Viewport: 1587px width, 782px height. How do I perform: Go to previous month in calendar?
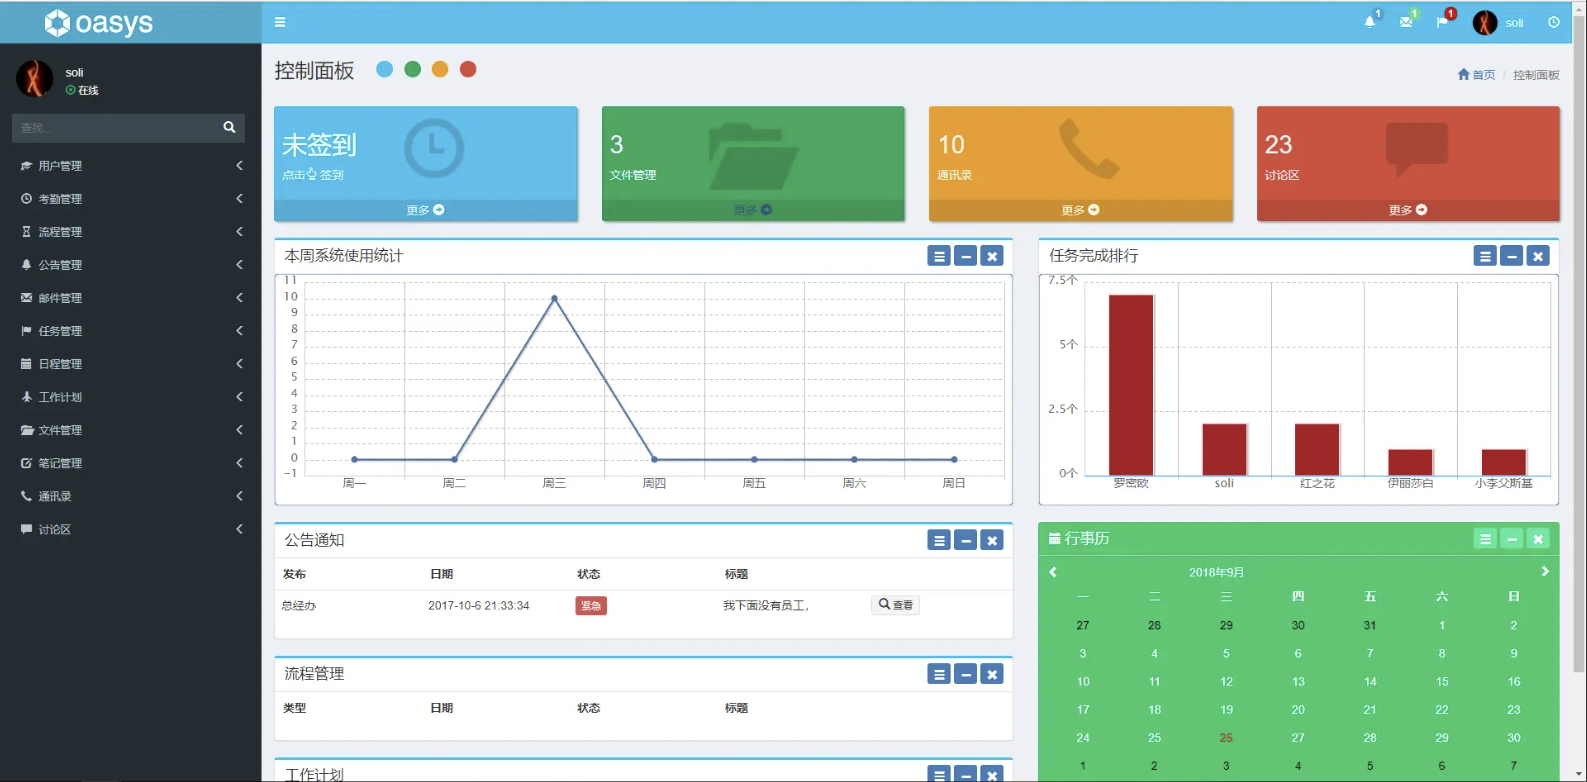coord(1053,572)
